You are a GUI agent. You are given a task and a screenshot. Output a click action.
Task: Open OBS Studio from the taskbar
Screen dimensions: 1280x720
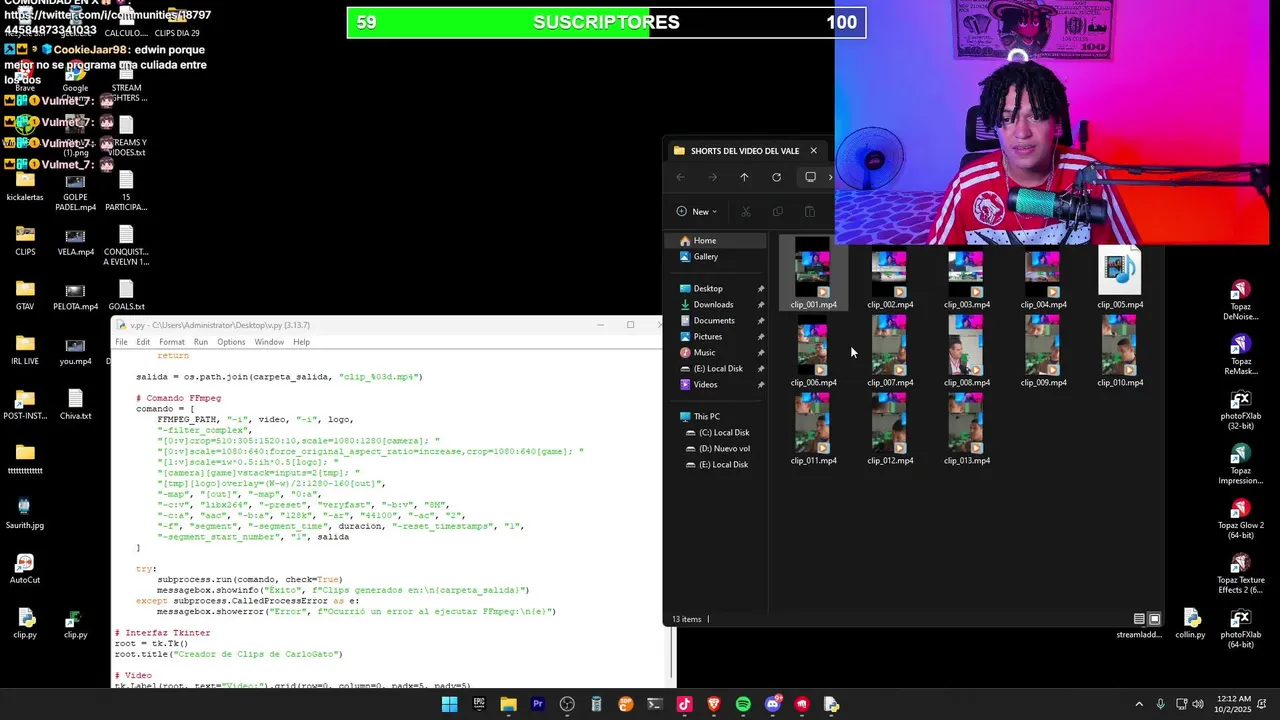(x=567, y=704)
